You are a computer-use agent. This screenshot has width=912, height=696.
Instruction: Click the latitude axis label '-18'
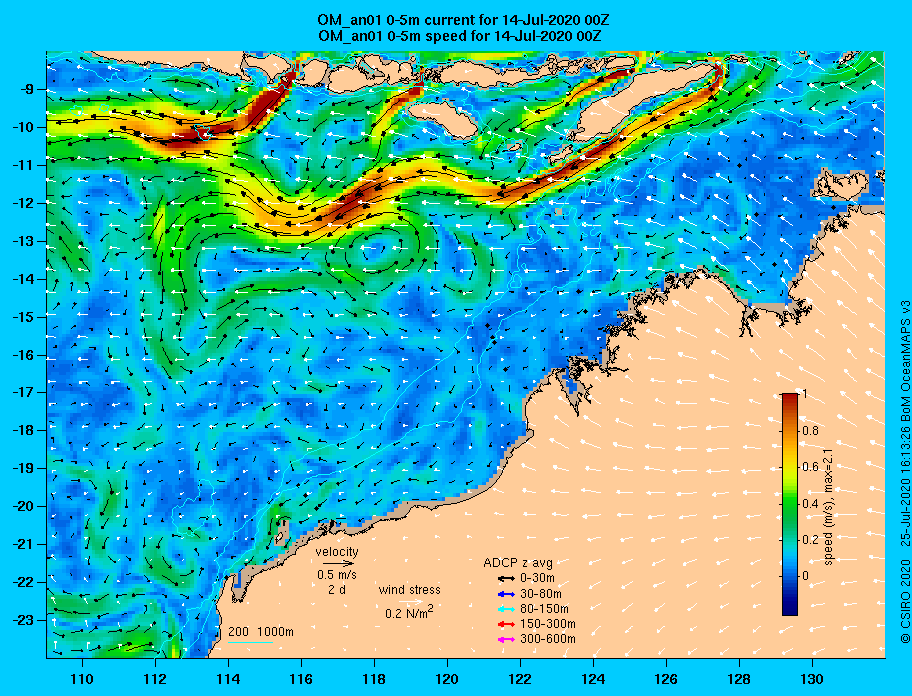(24, 430)
